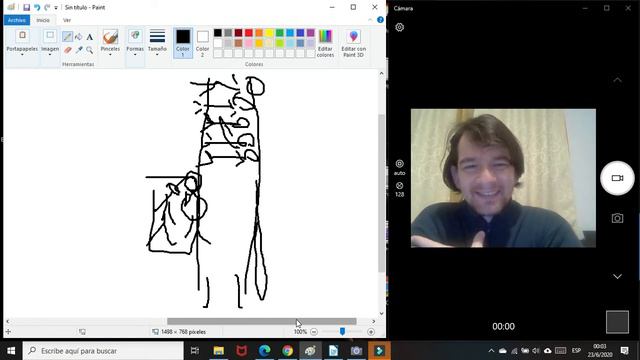
Task: Open Microsoft Edge from taskbar
Action: click(x=264, y=351)
